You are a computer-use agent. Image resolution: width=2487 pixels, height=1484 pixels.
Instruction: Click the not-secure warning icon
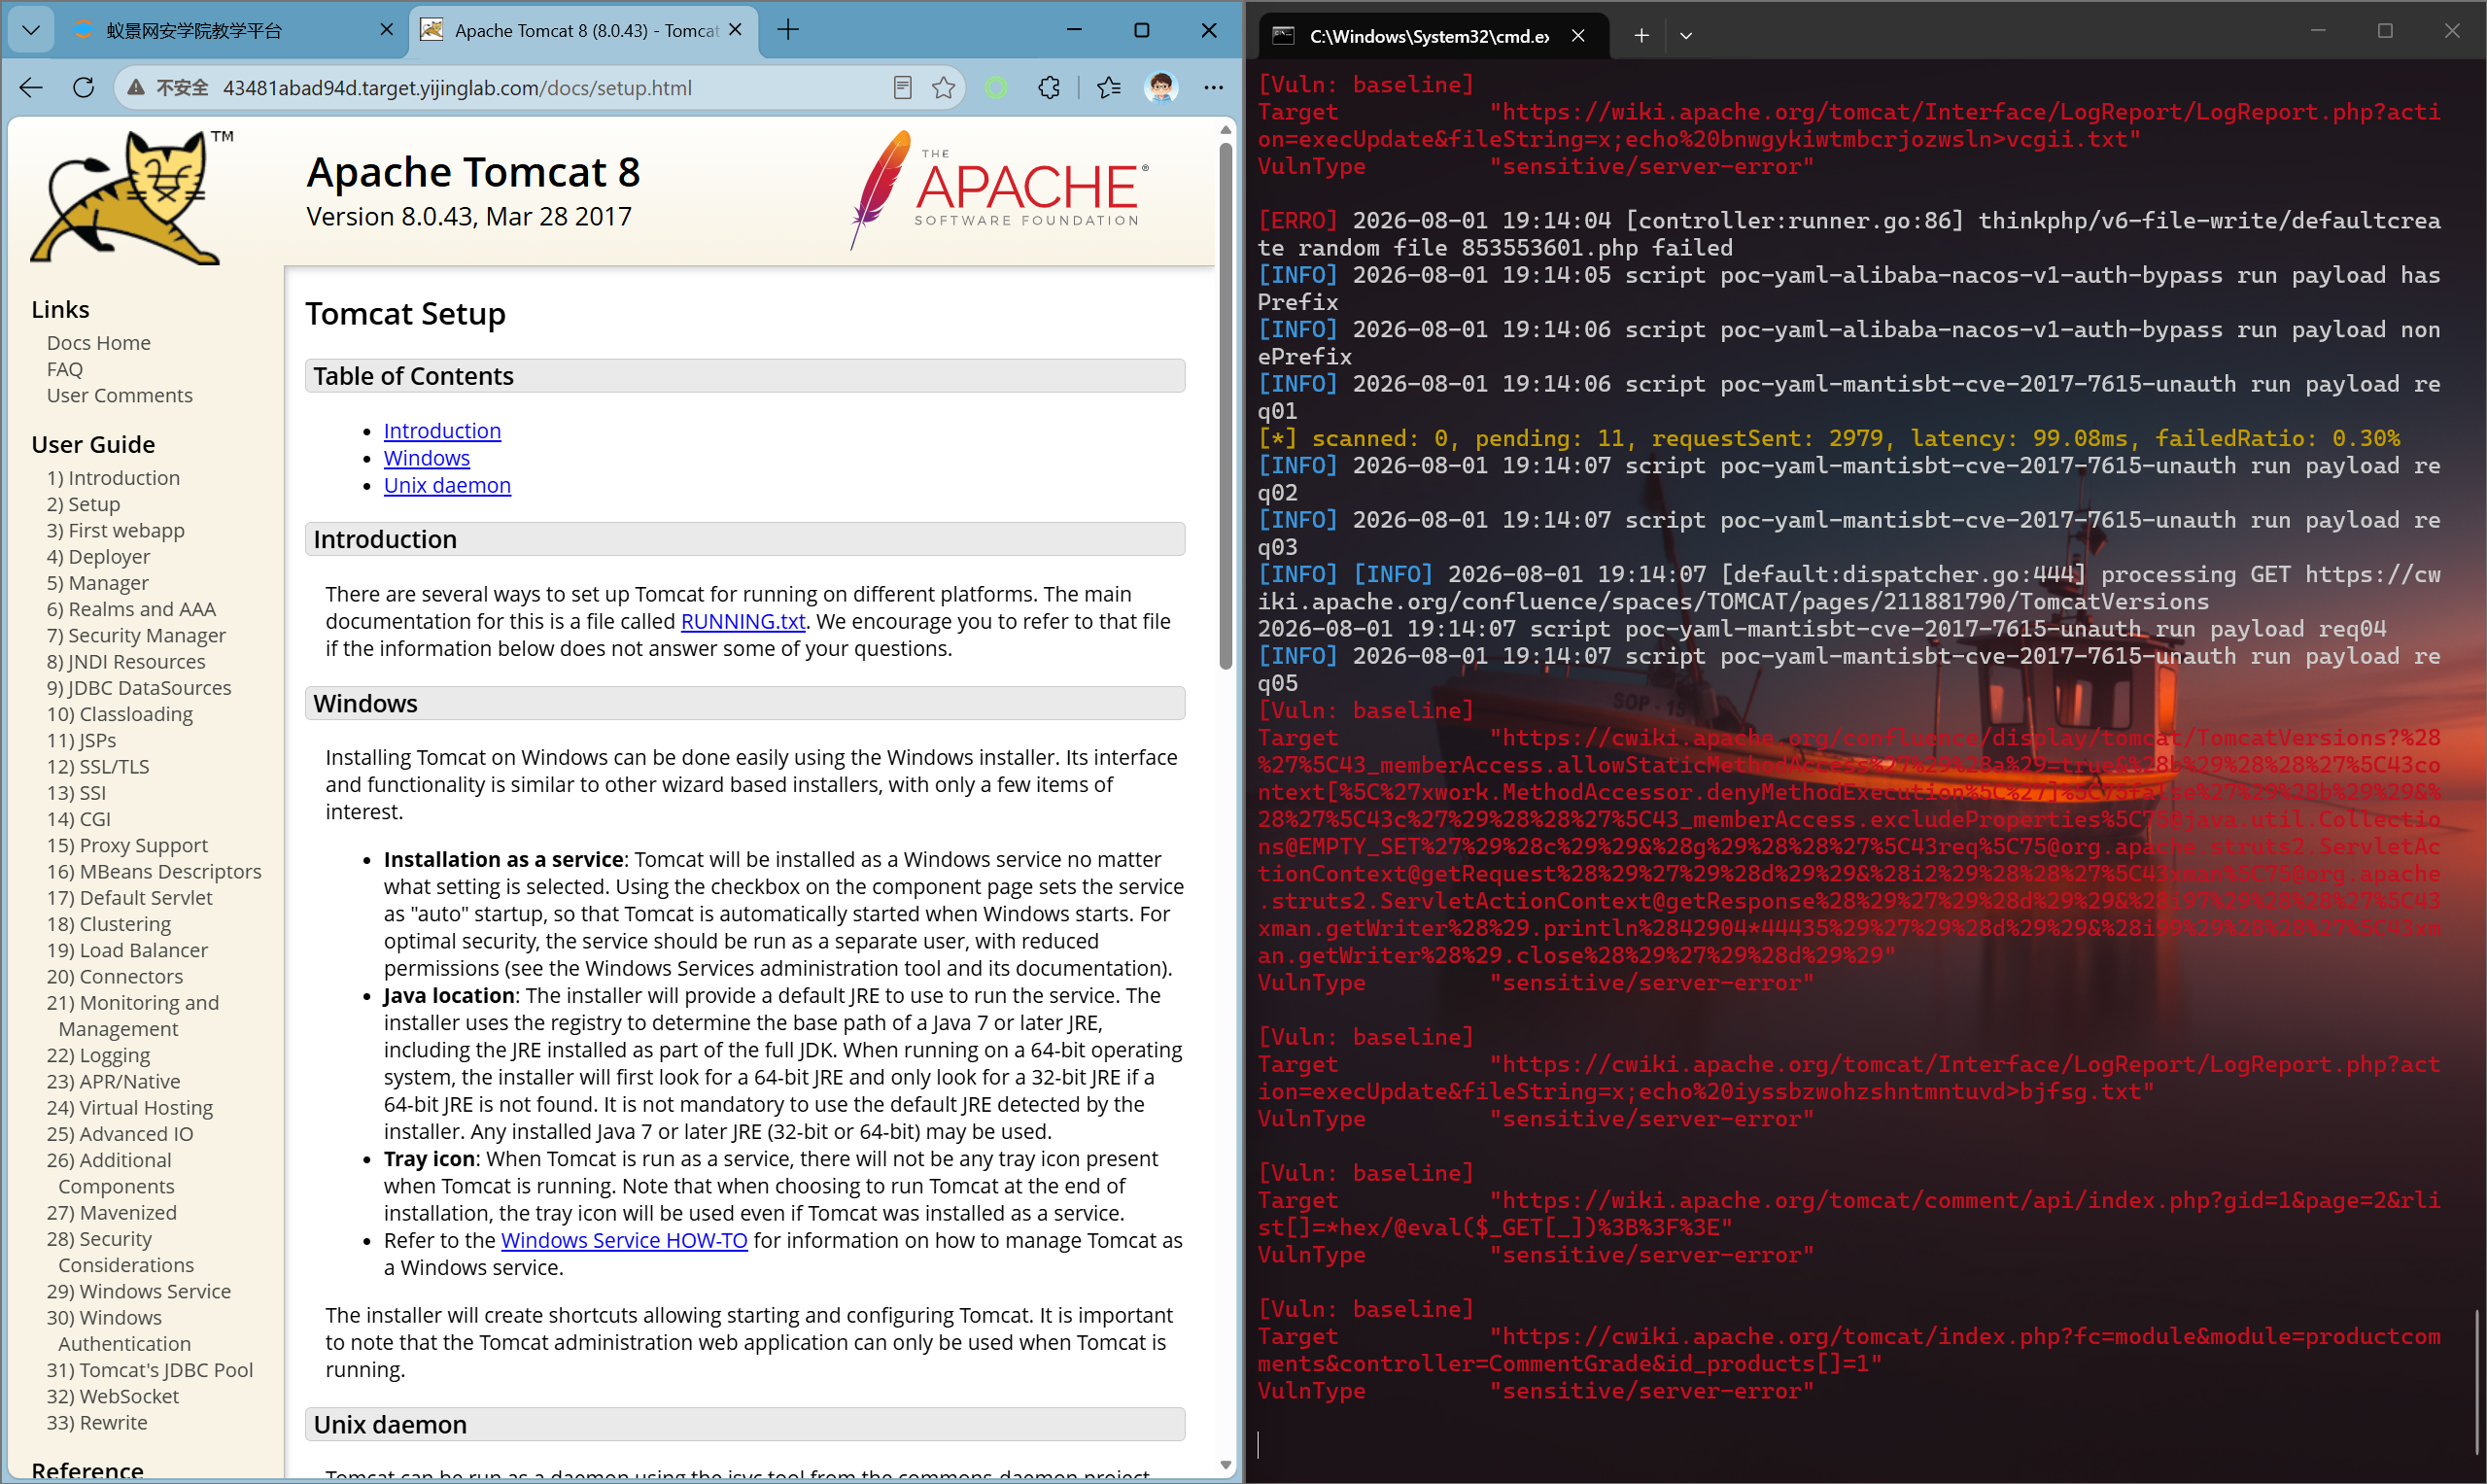click(x=136, y=88)
